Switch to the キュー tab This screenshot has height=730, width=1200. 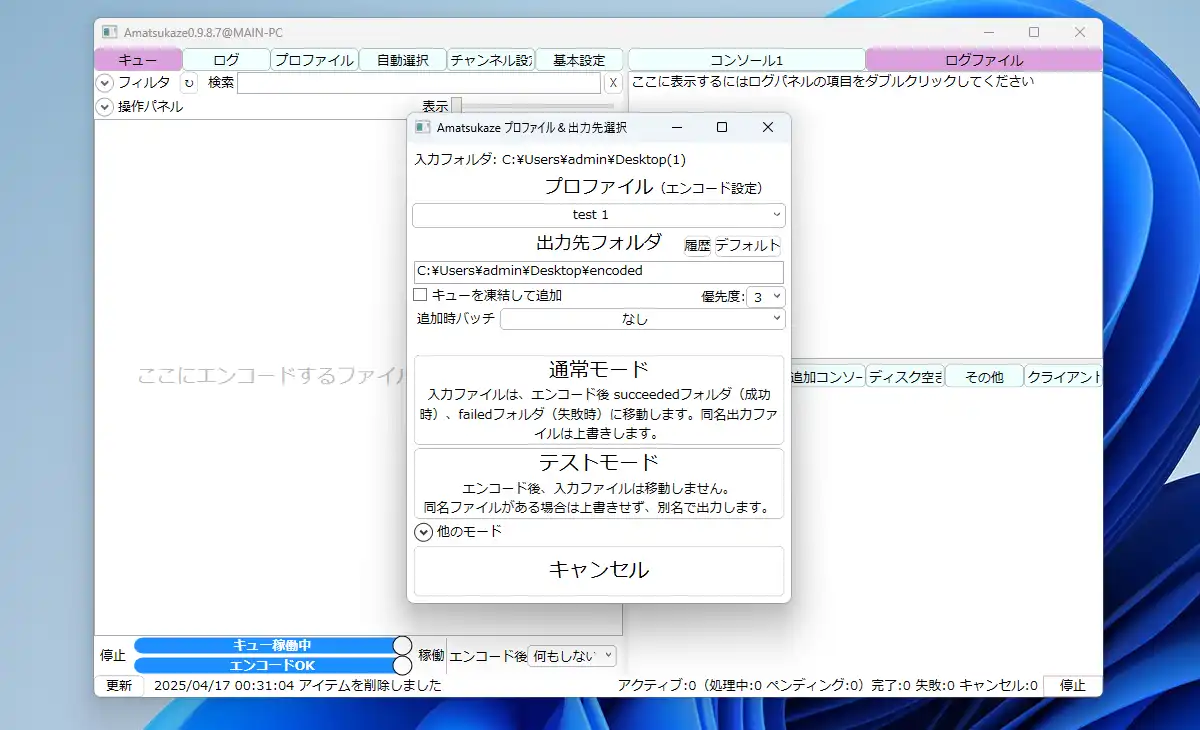(x=138, y=60)
